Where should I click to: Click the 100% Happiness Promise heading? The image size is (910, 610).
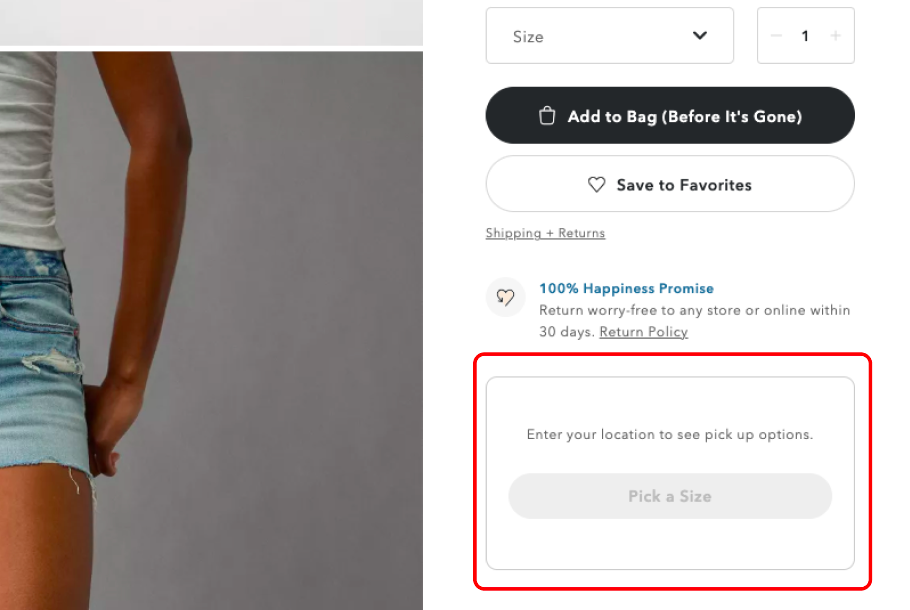pos(626,288)
